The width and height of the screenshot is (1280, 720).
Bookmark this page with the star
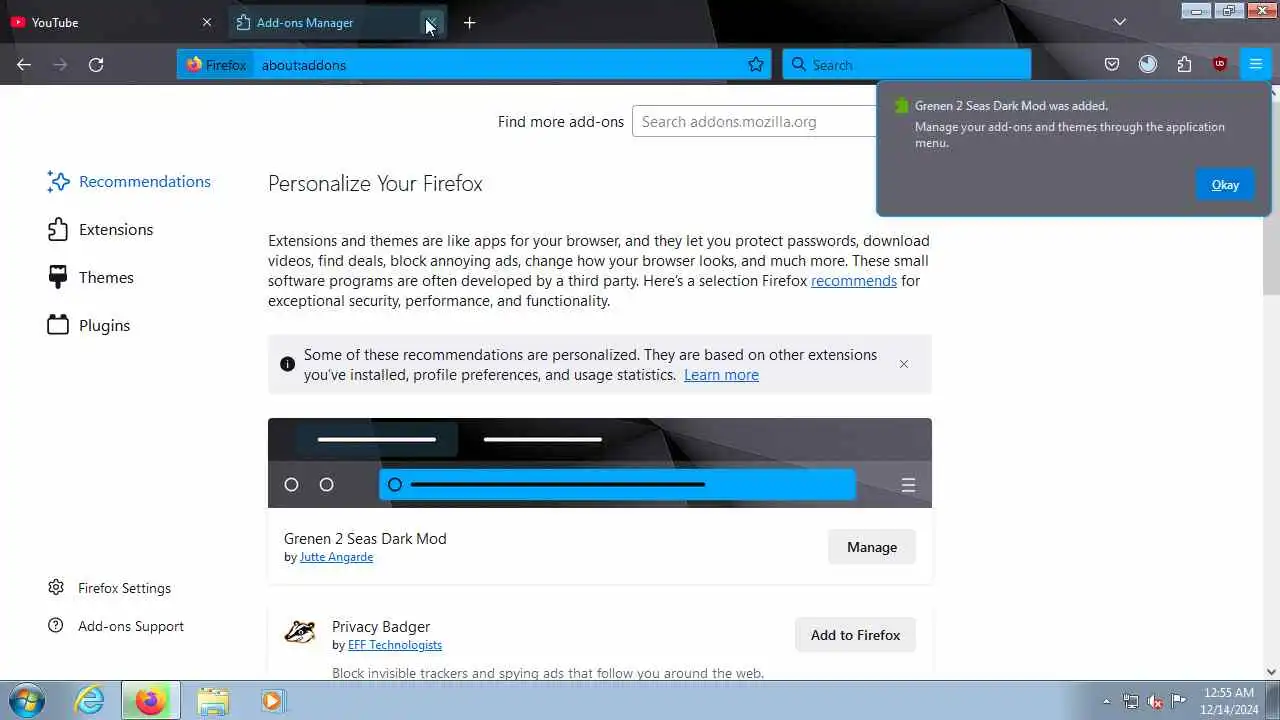click(x=756, y=65)
